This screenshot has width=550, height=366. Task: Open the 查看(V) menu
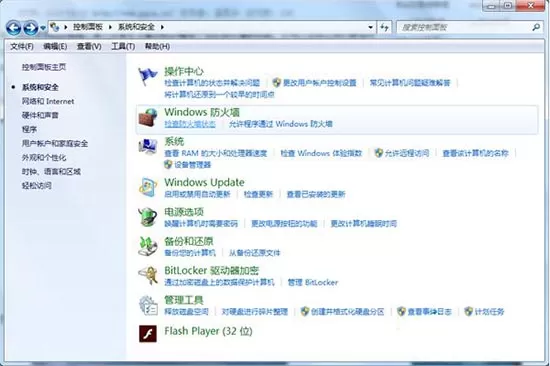click(x=89, y=46)
